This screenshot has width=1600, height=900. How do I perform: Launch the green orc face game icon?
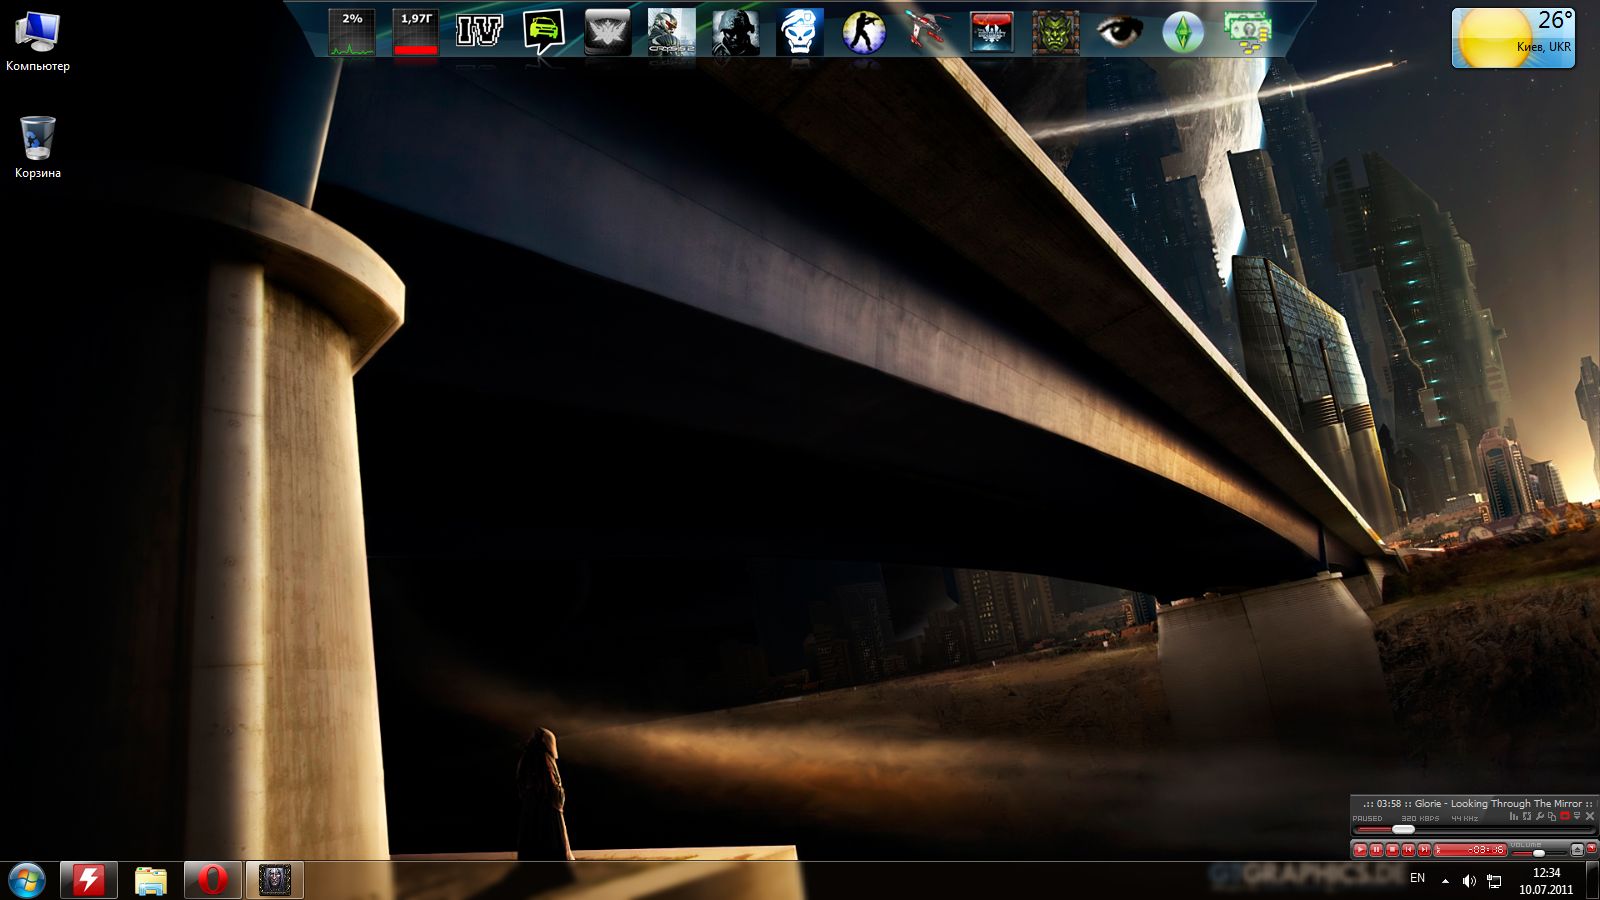pyautogui.click(x=1055, y=32)
